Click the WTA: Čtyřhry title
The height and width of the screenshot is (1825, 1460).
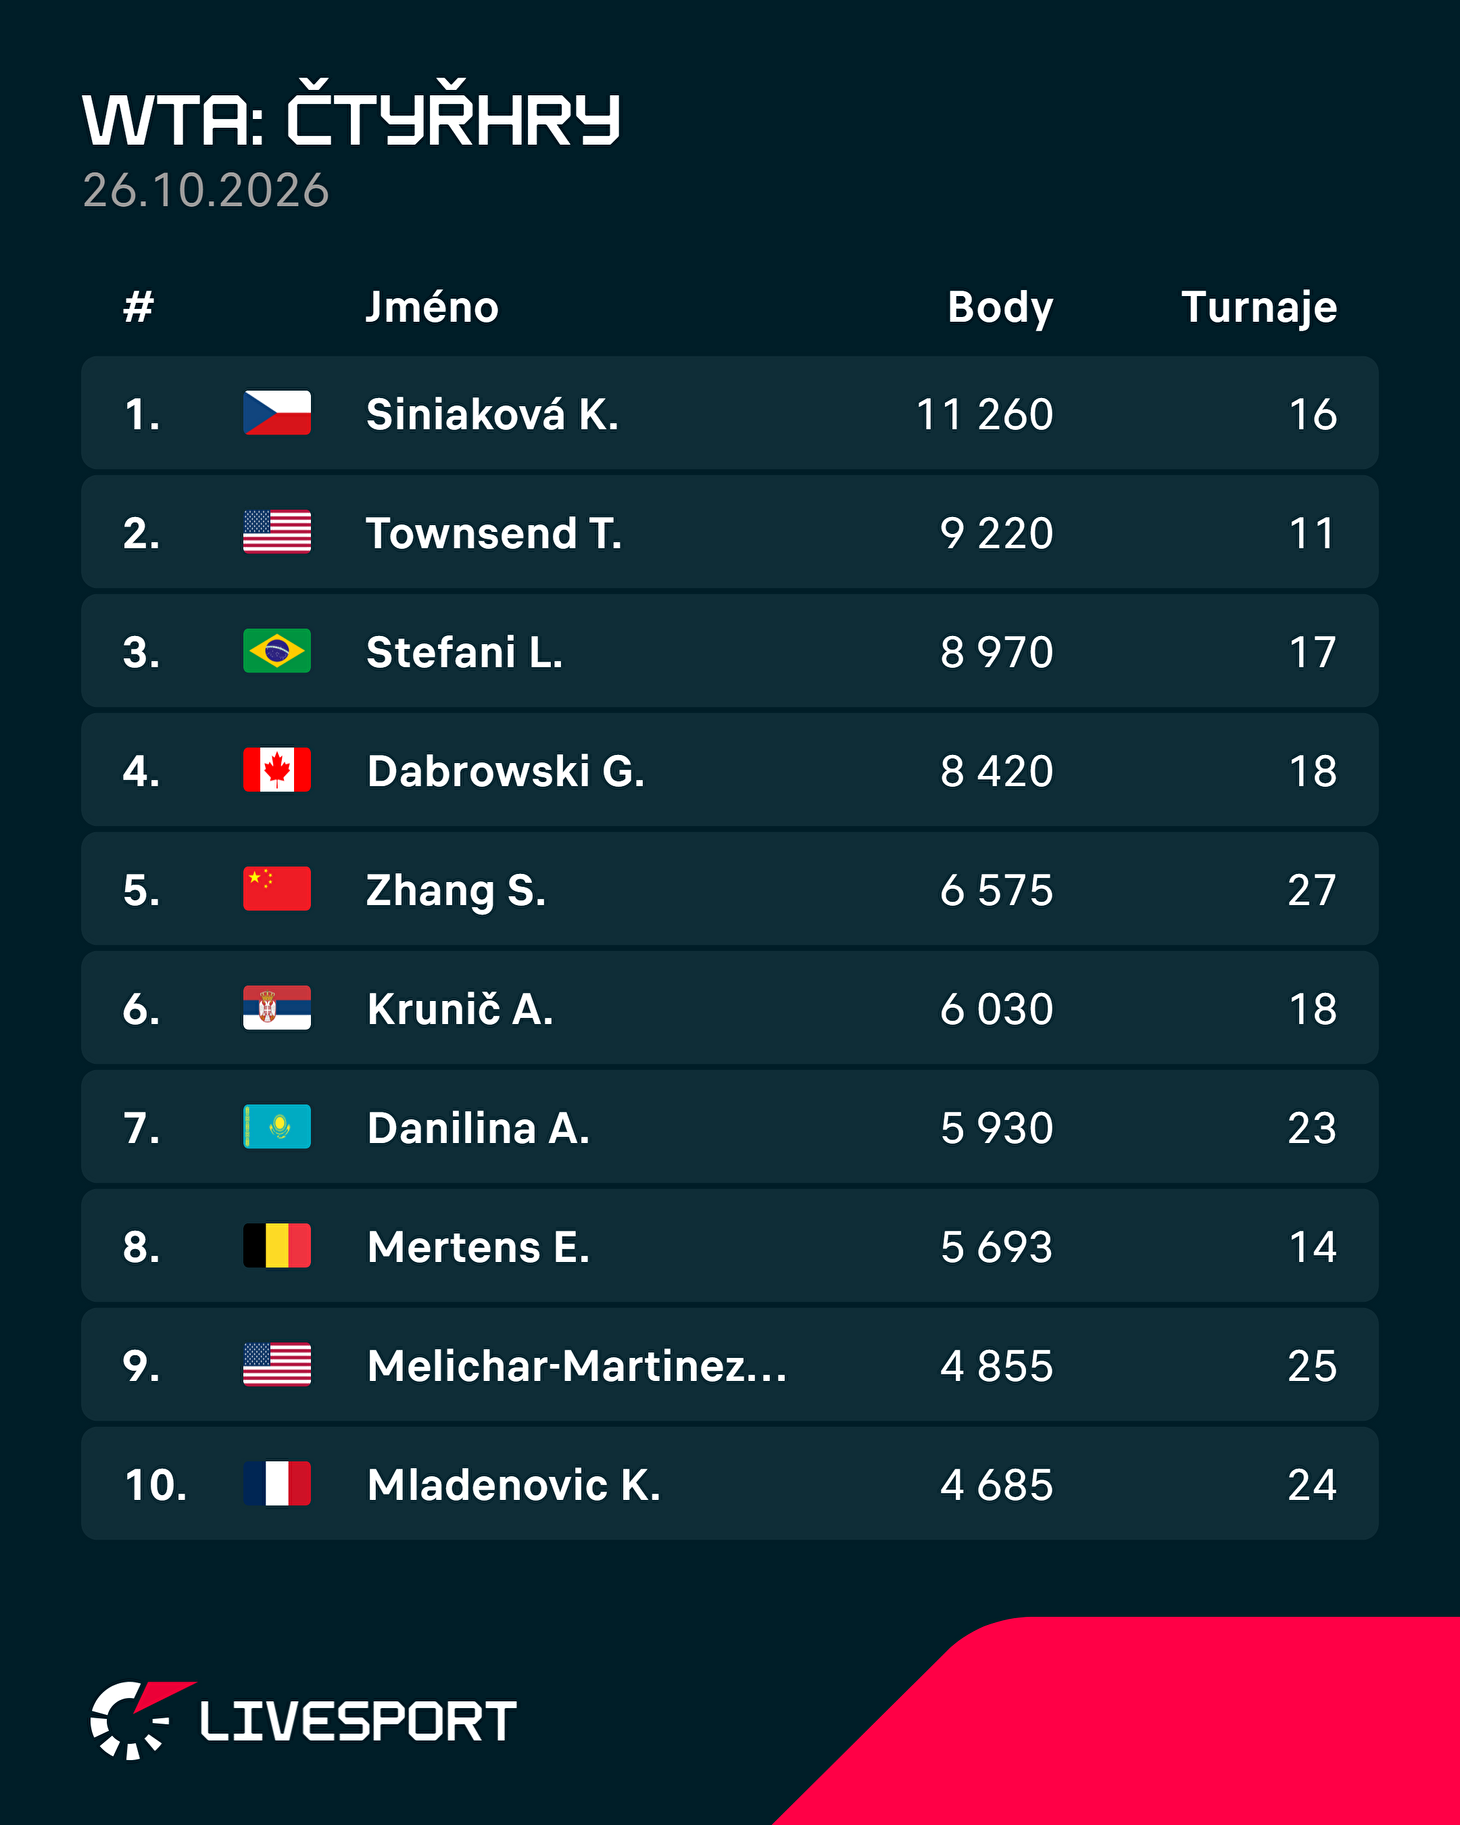click(351, 118)
